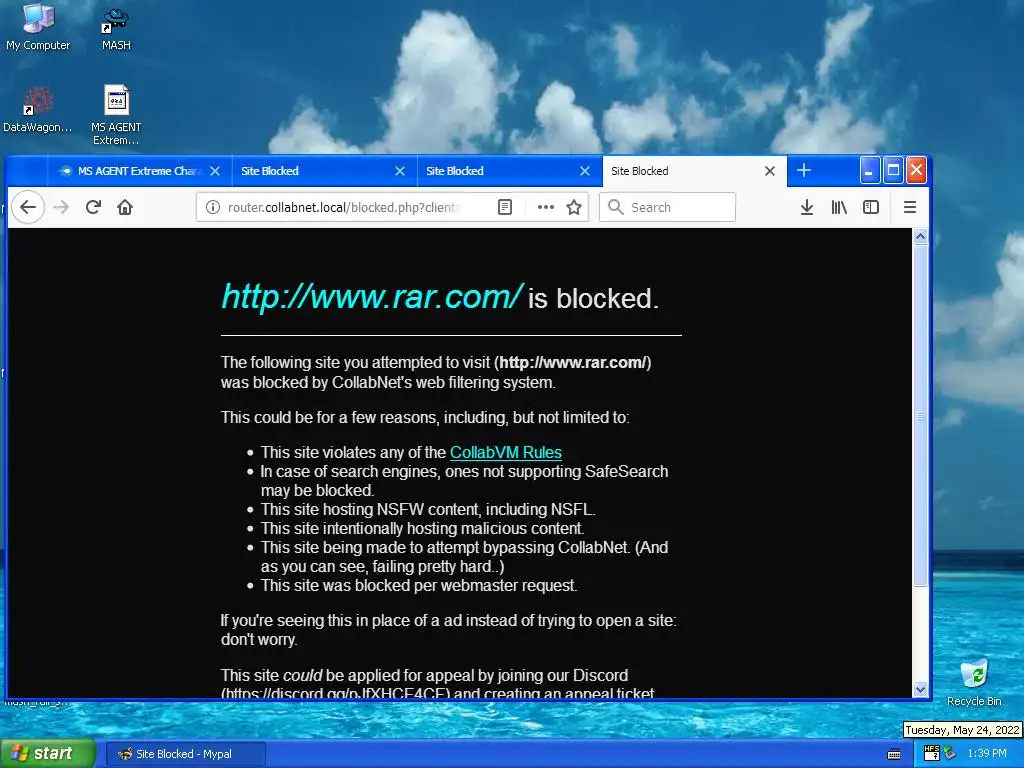This screenshot has height=768, width=1024.
Task: Click Site Blocked - Mypal taskbar button
Action: pos(185,754)
